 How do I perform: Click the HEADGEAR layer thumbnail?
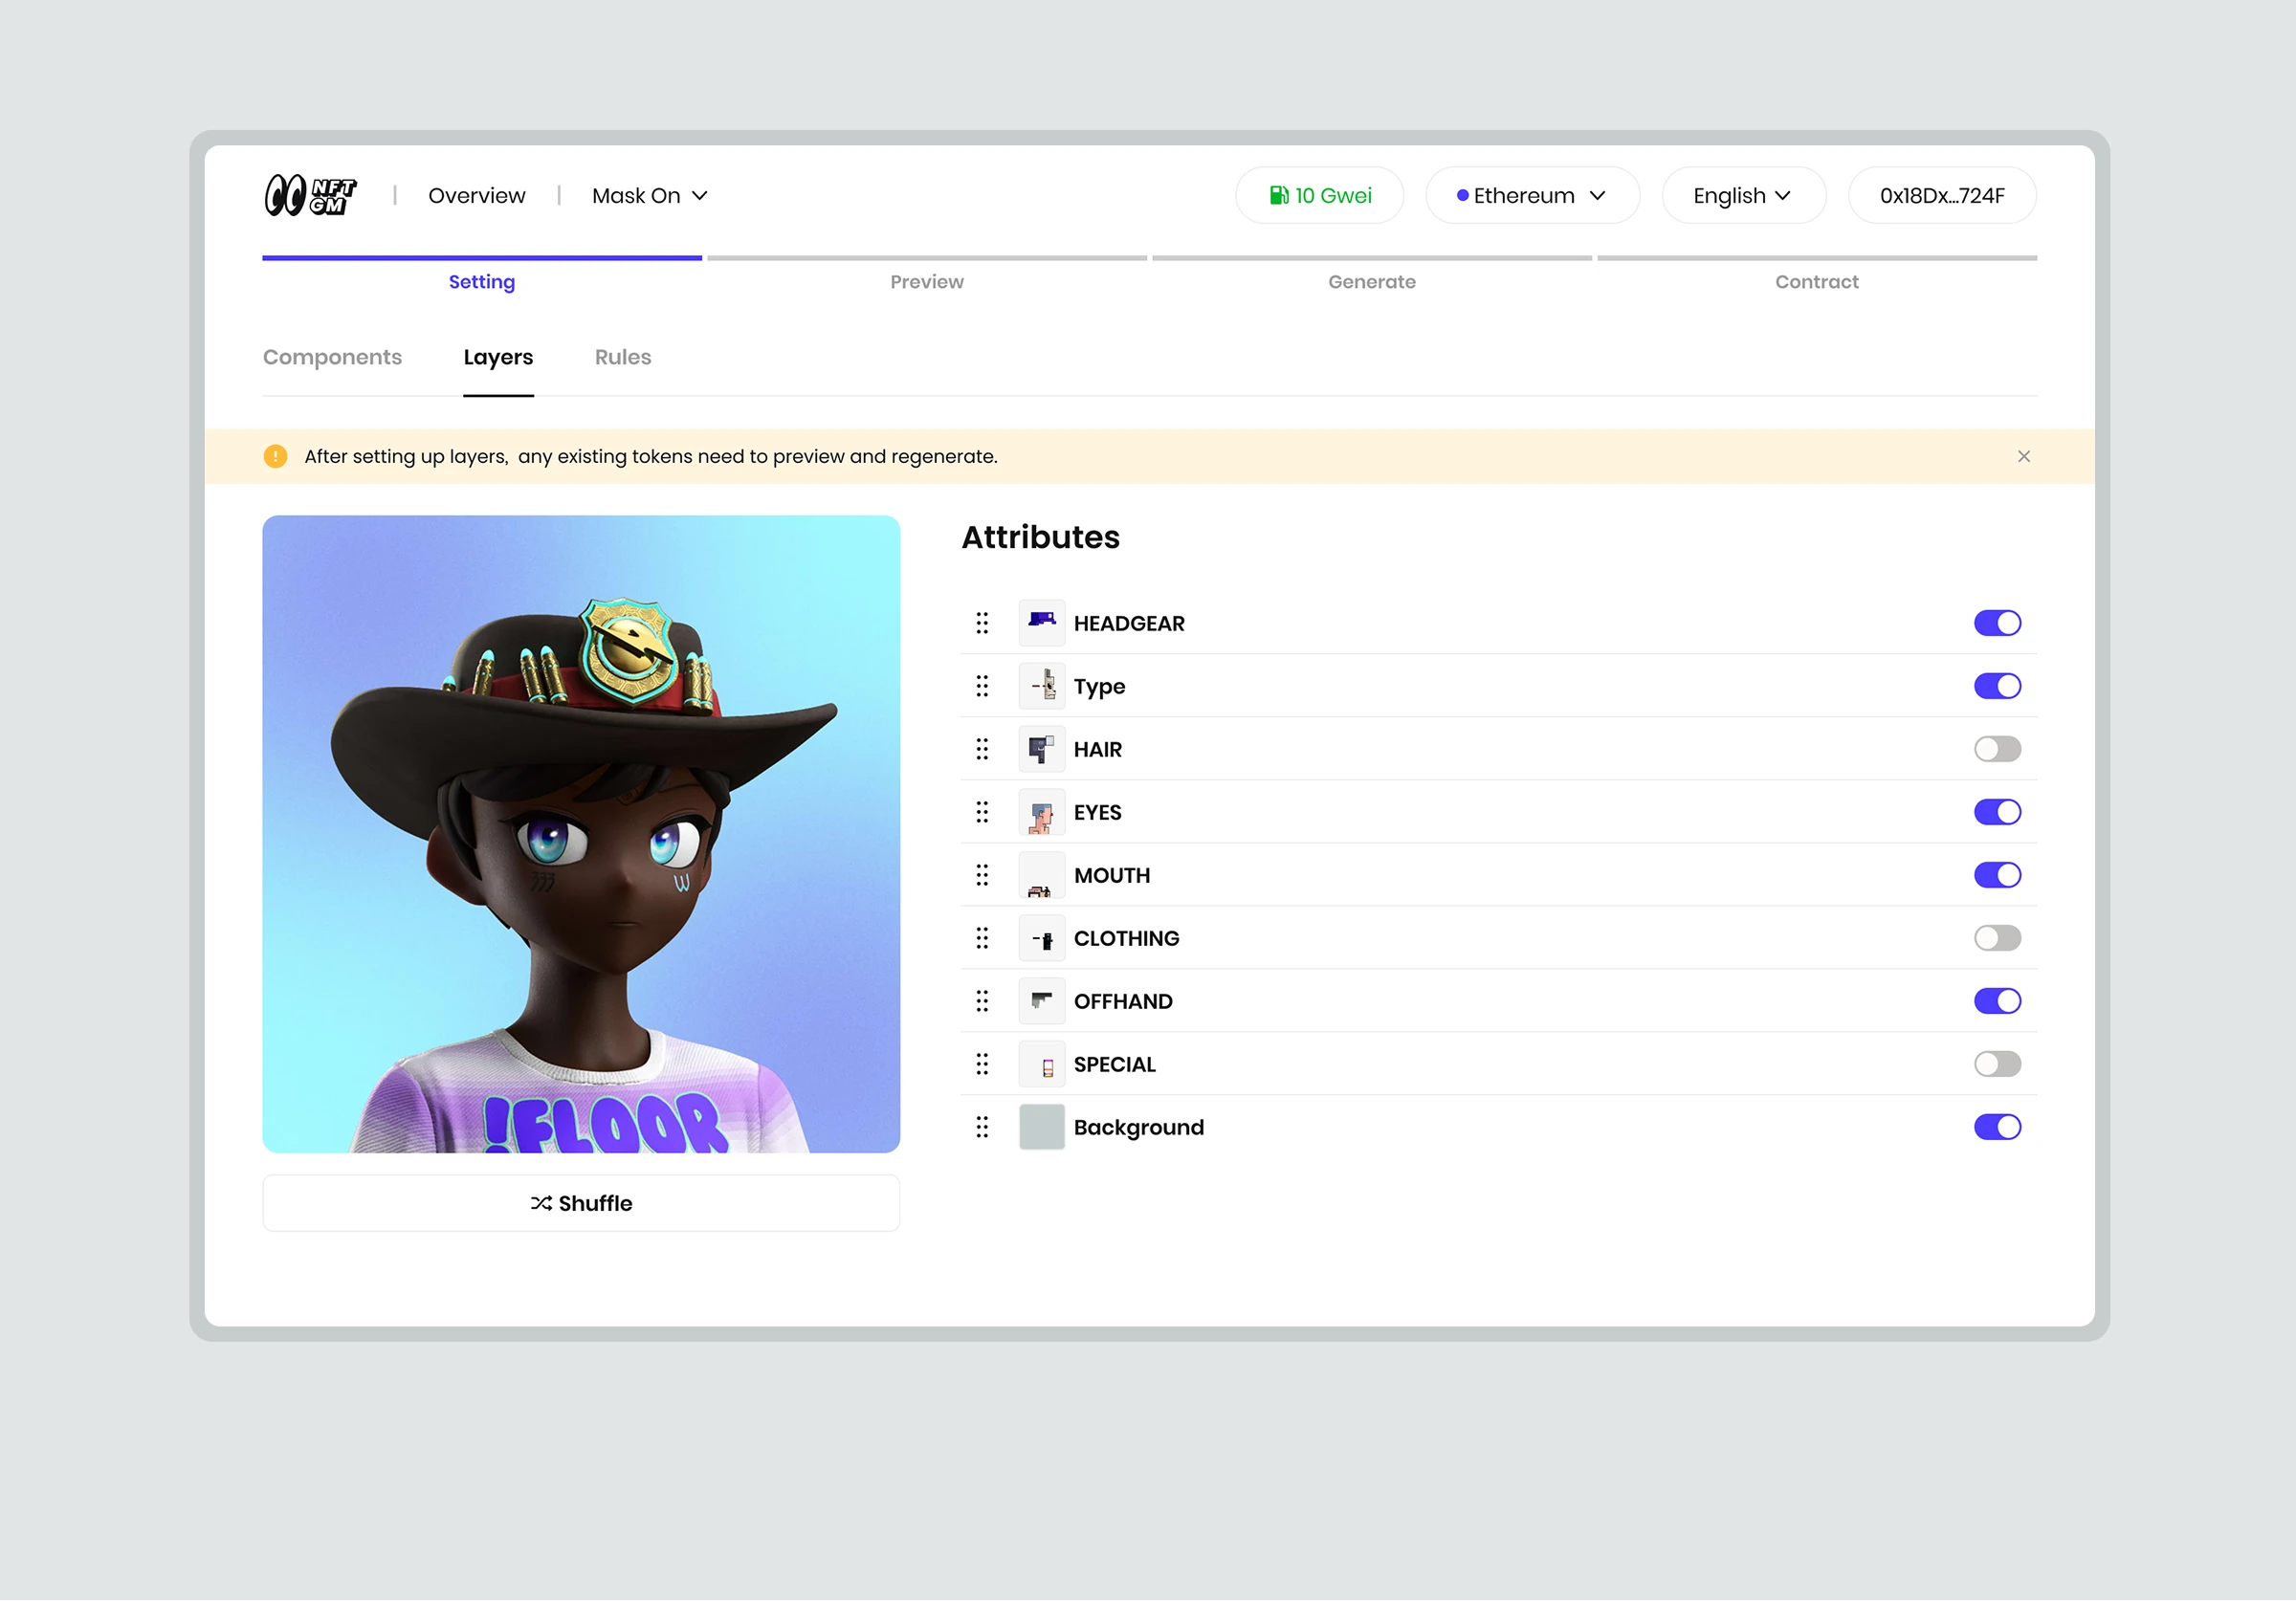(x=1042, y=623)
